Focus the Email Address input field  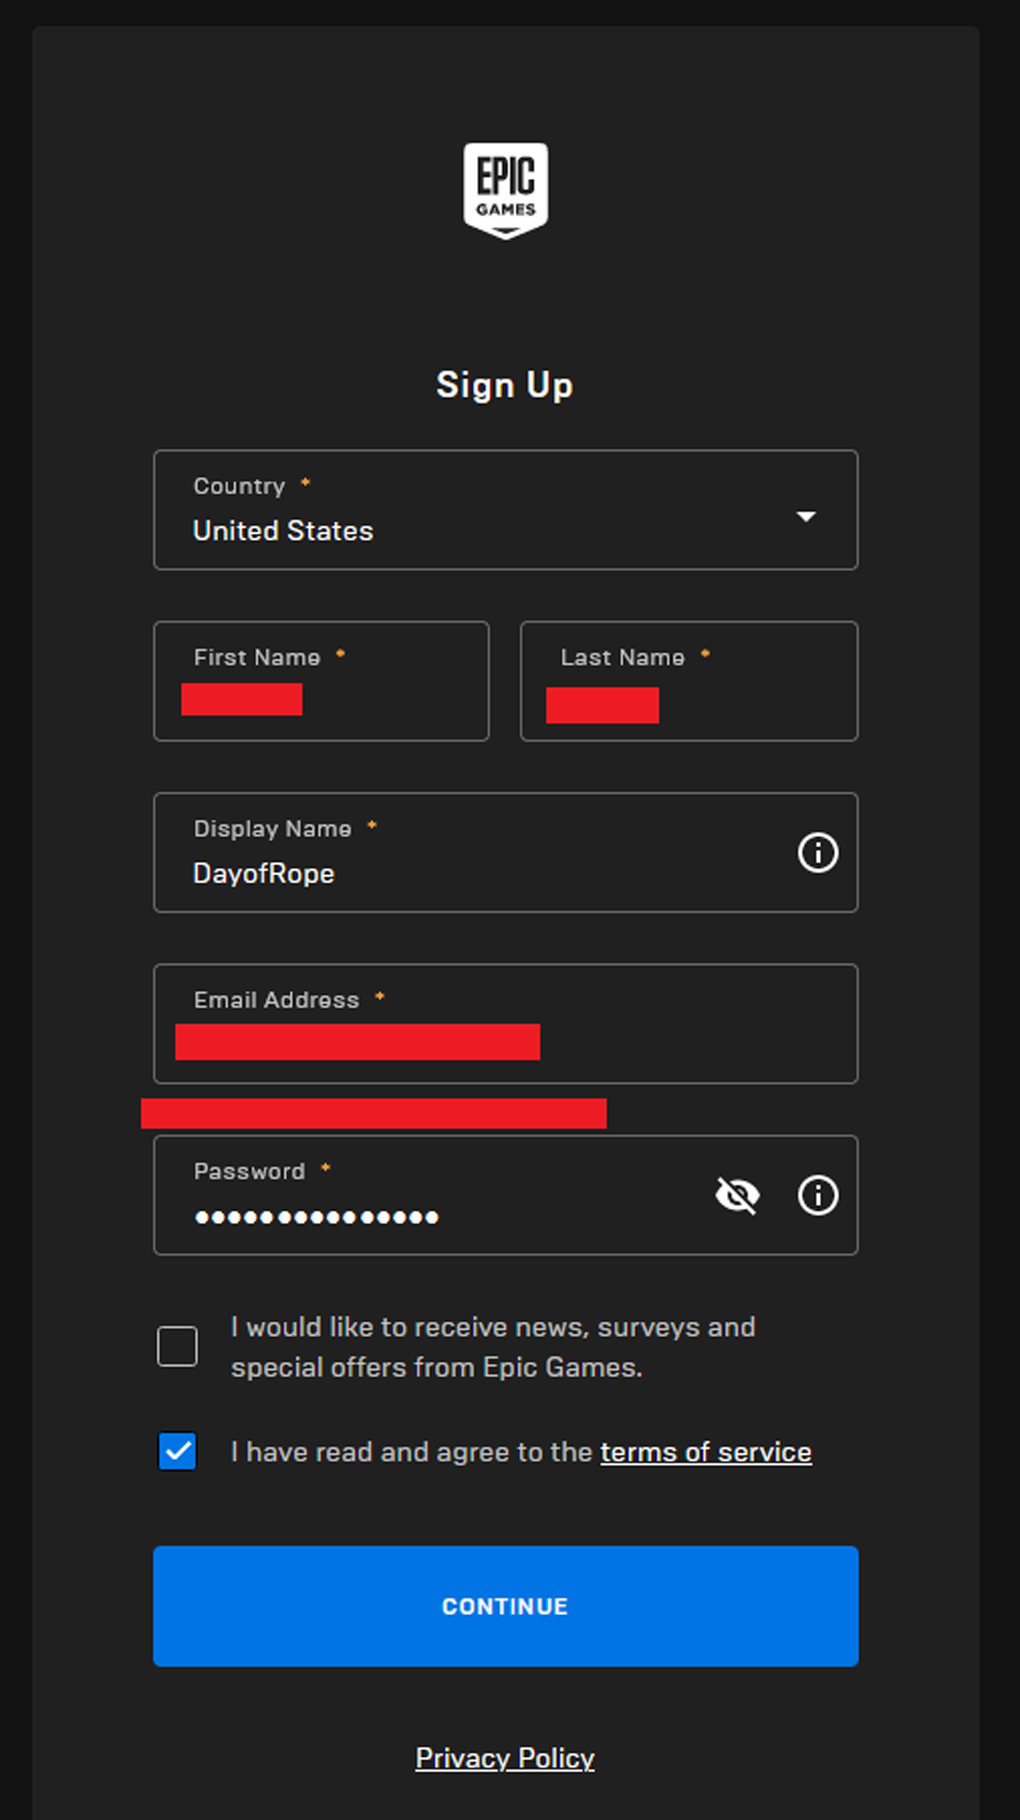click(x=506, y=1024)
